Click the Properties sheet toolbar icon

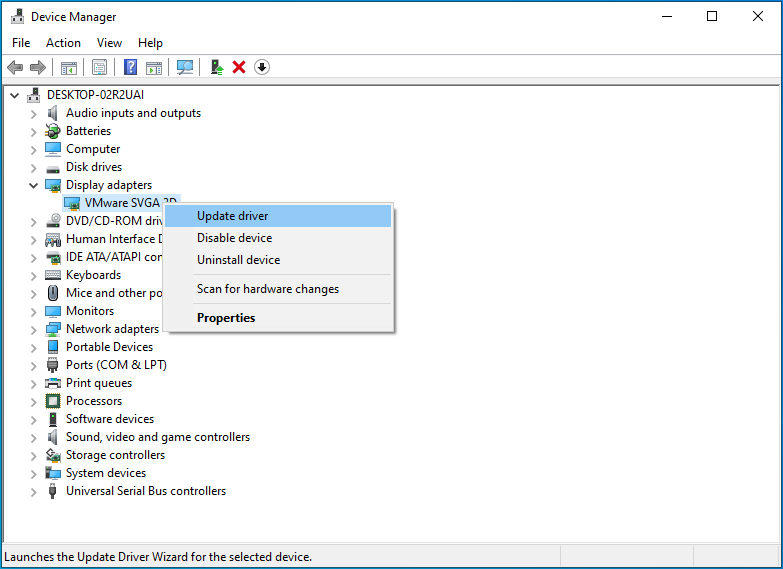click(99, 67)
